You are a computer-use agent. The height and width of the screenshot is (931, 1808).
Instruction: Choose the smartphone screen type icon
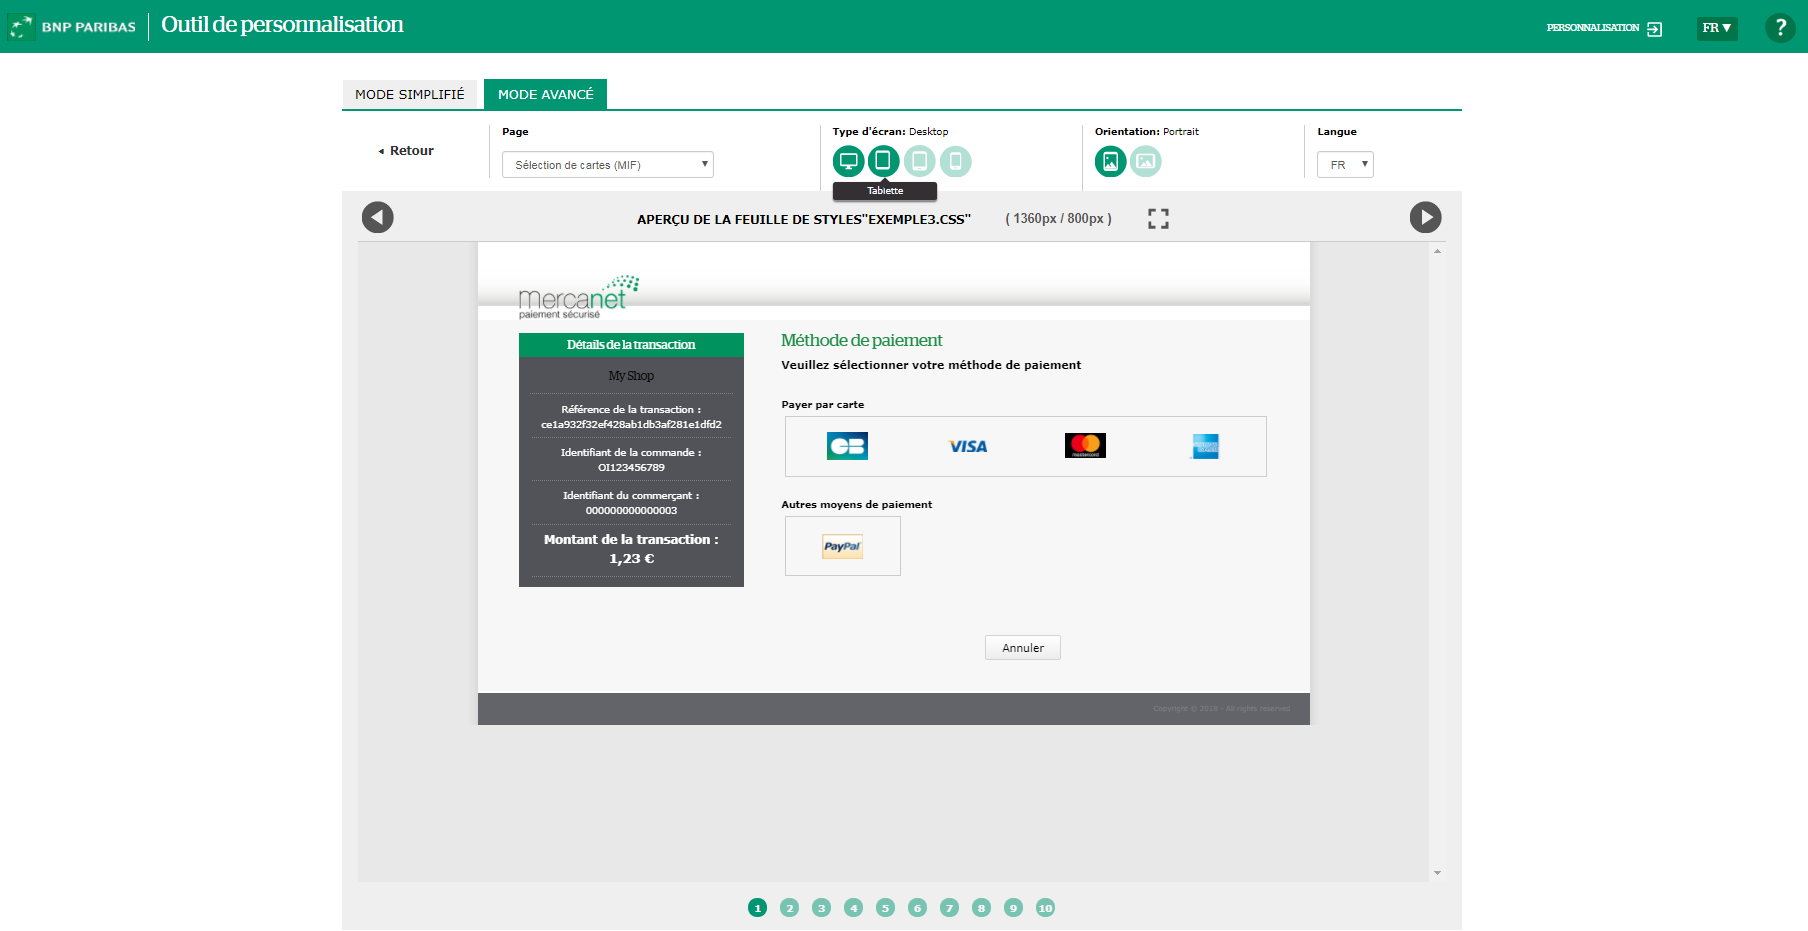[955, 161]
